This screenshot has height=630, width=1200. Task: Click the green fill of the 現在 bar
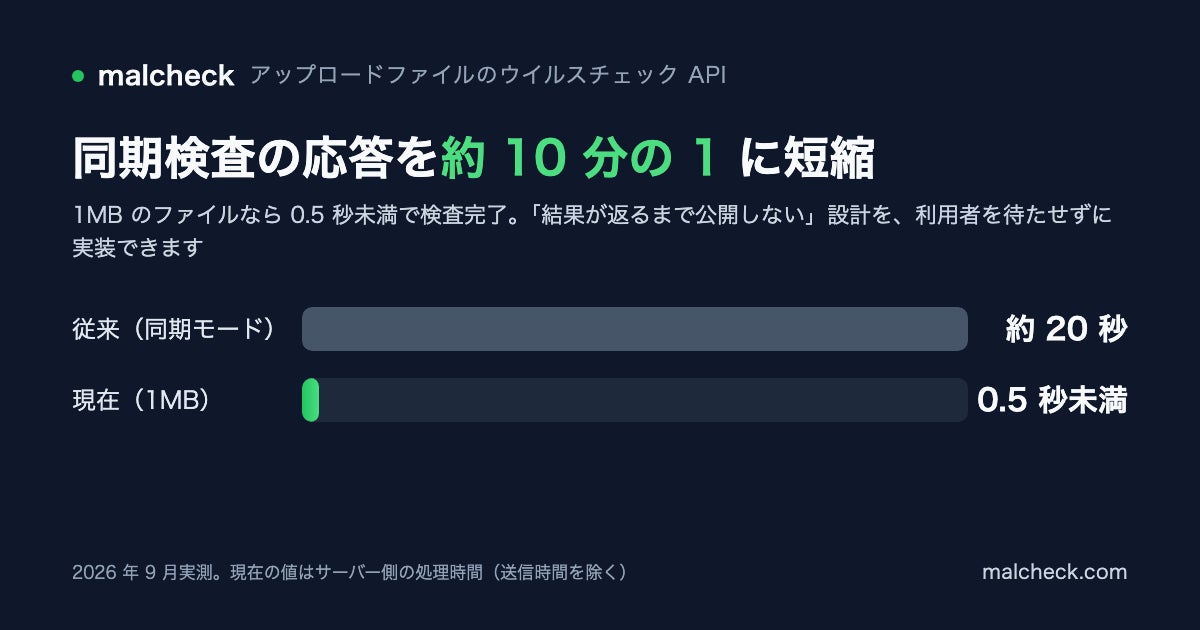[310, 400]
